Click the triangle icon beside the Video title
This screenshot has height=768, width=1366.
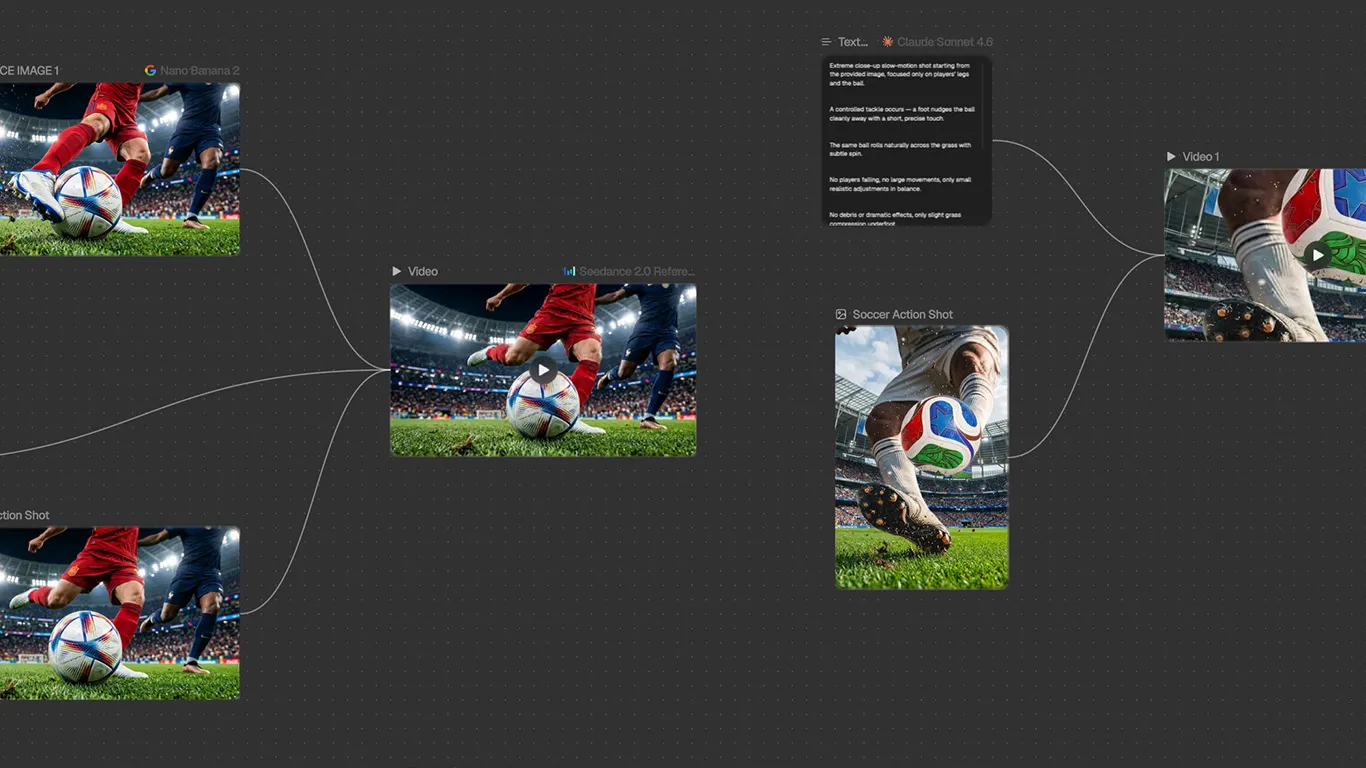[x=396, y=271]
